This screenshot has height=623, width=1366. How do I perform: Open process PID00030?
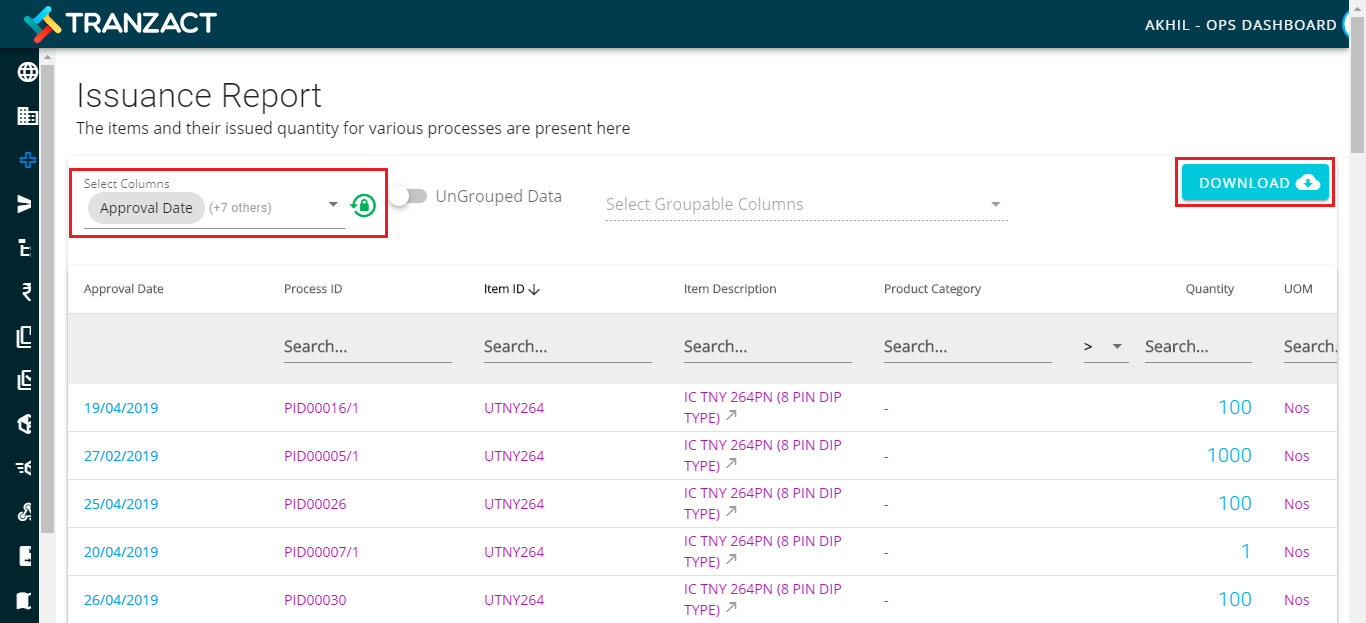pos(315,600)
